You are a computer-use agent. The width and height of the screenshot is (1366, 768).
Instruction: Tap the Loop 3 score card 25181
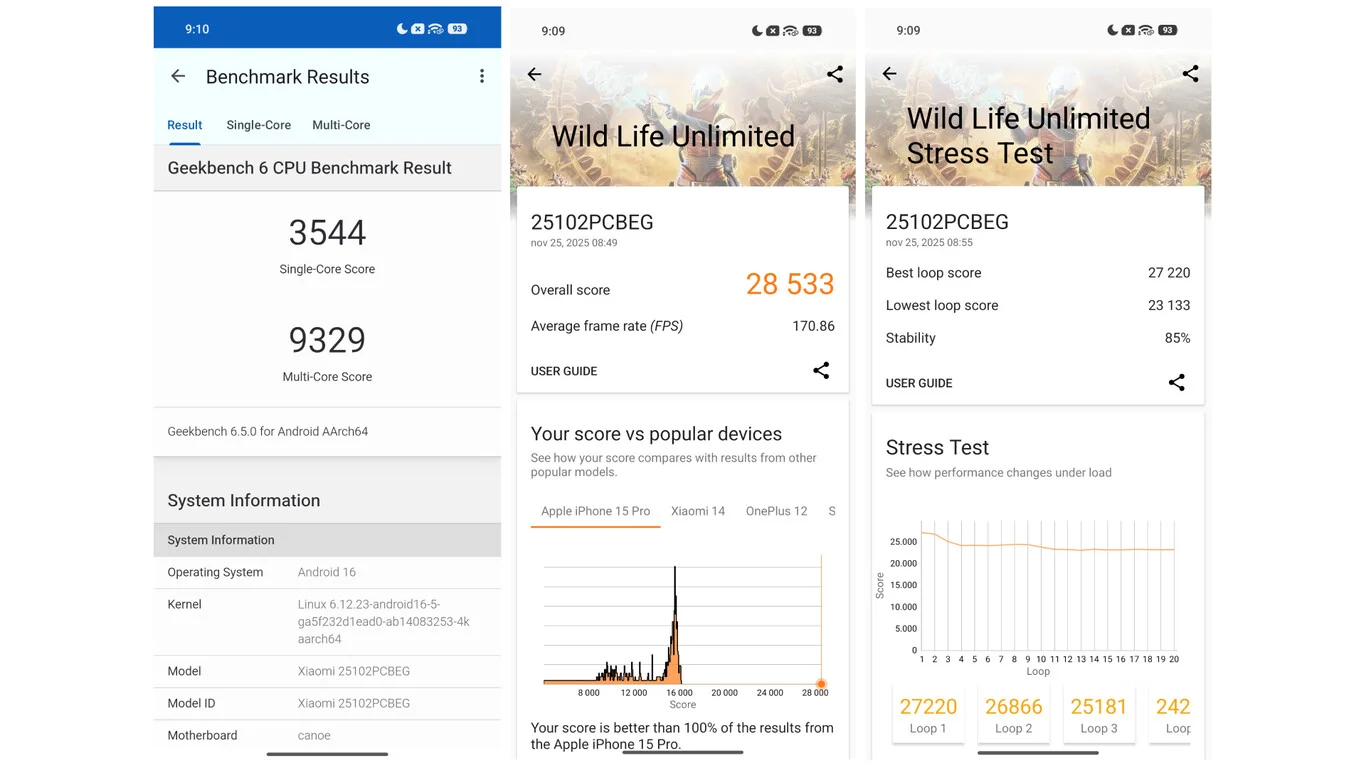(x=1099, y=714)
